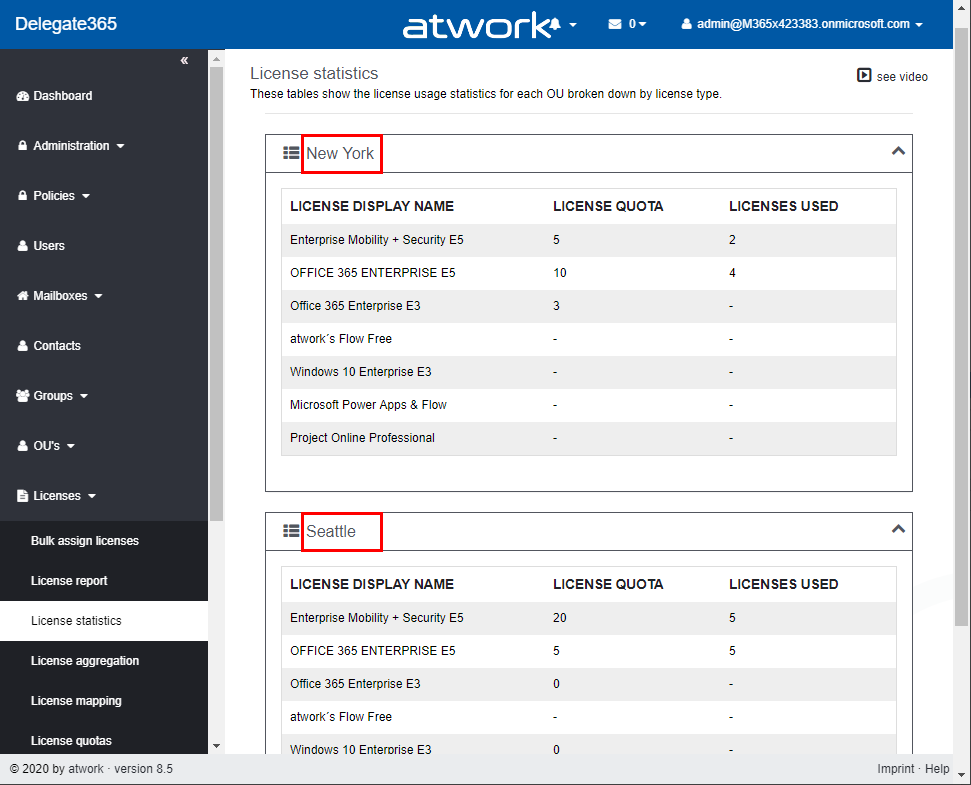Open Dashboard from the sidebar

pos(62,96)
